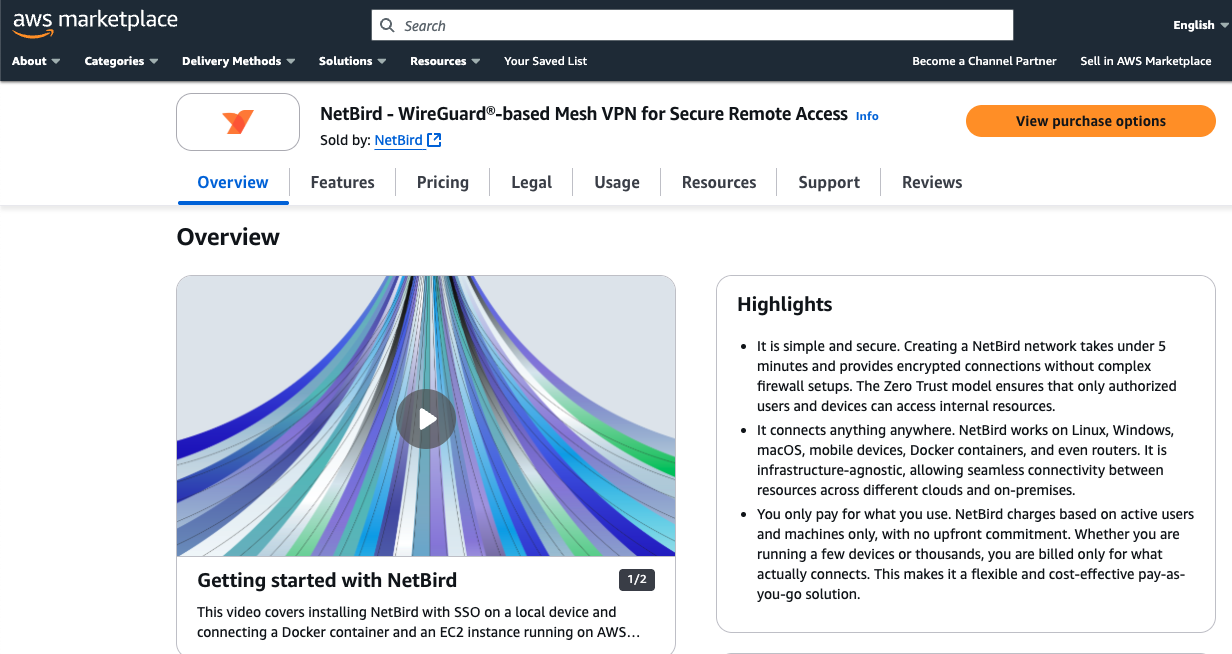Open the Reviews tab
Screen dimensions: 1232x654
pyautogui.click(x=931, y=182)
